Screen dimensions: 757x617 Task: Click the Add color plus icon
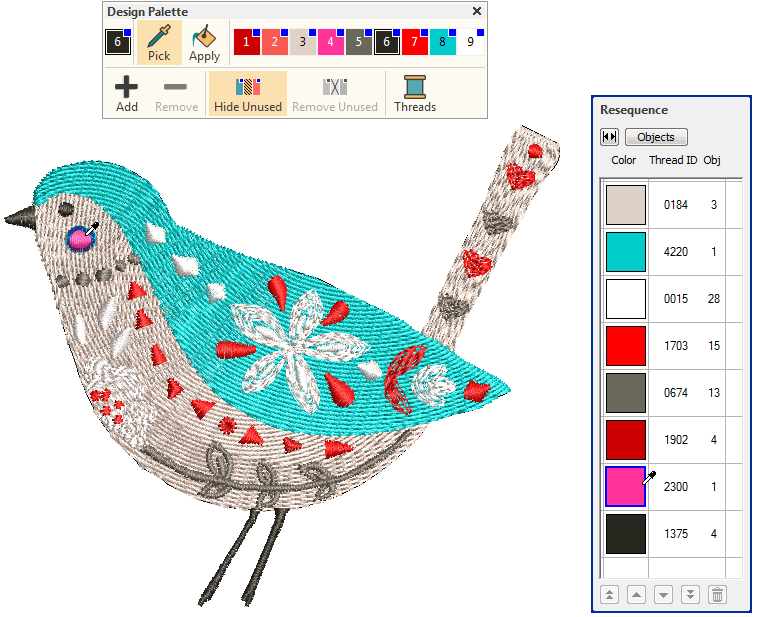point(127,93)
